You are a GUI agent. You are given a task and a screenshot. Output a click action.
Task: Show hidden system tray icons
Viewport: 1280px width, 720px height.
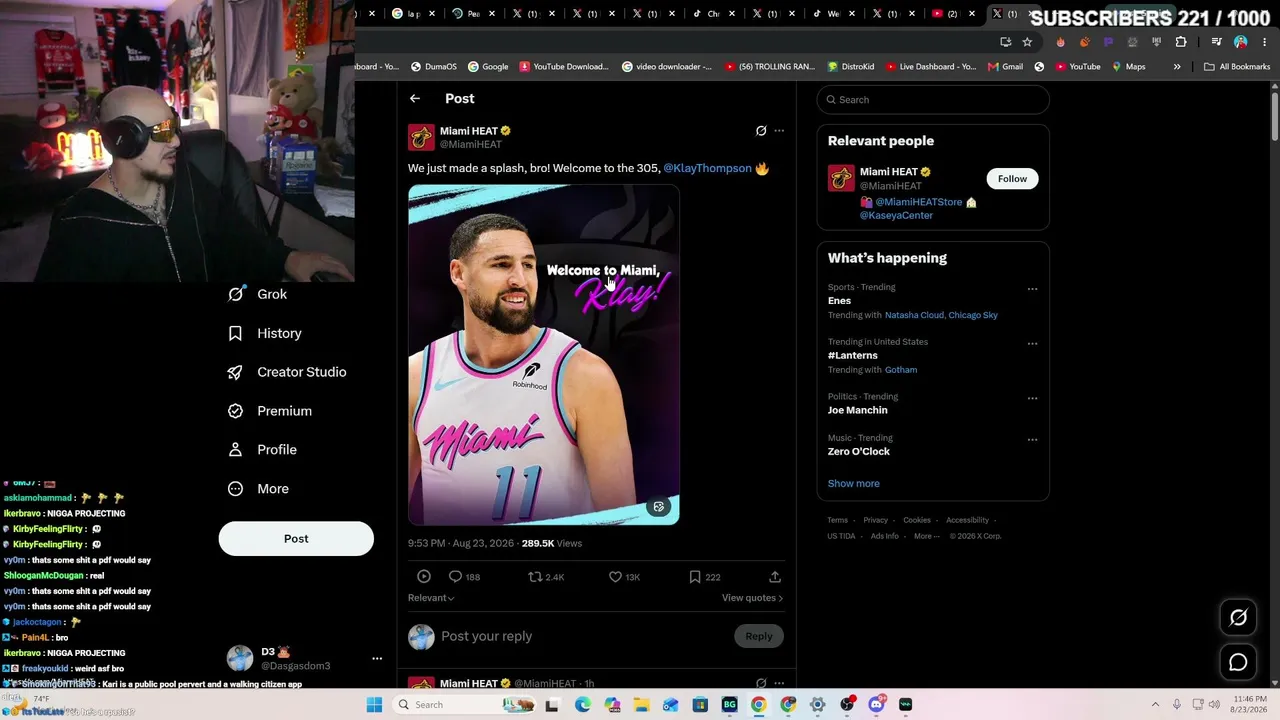point(1155,705)
